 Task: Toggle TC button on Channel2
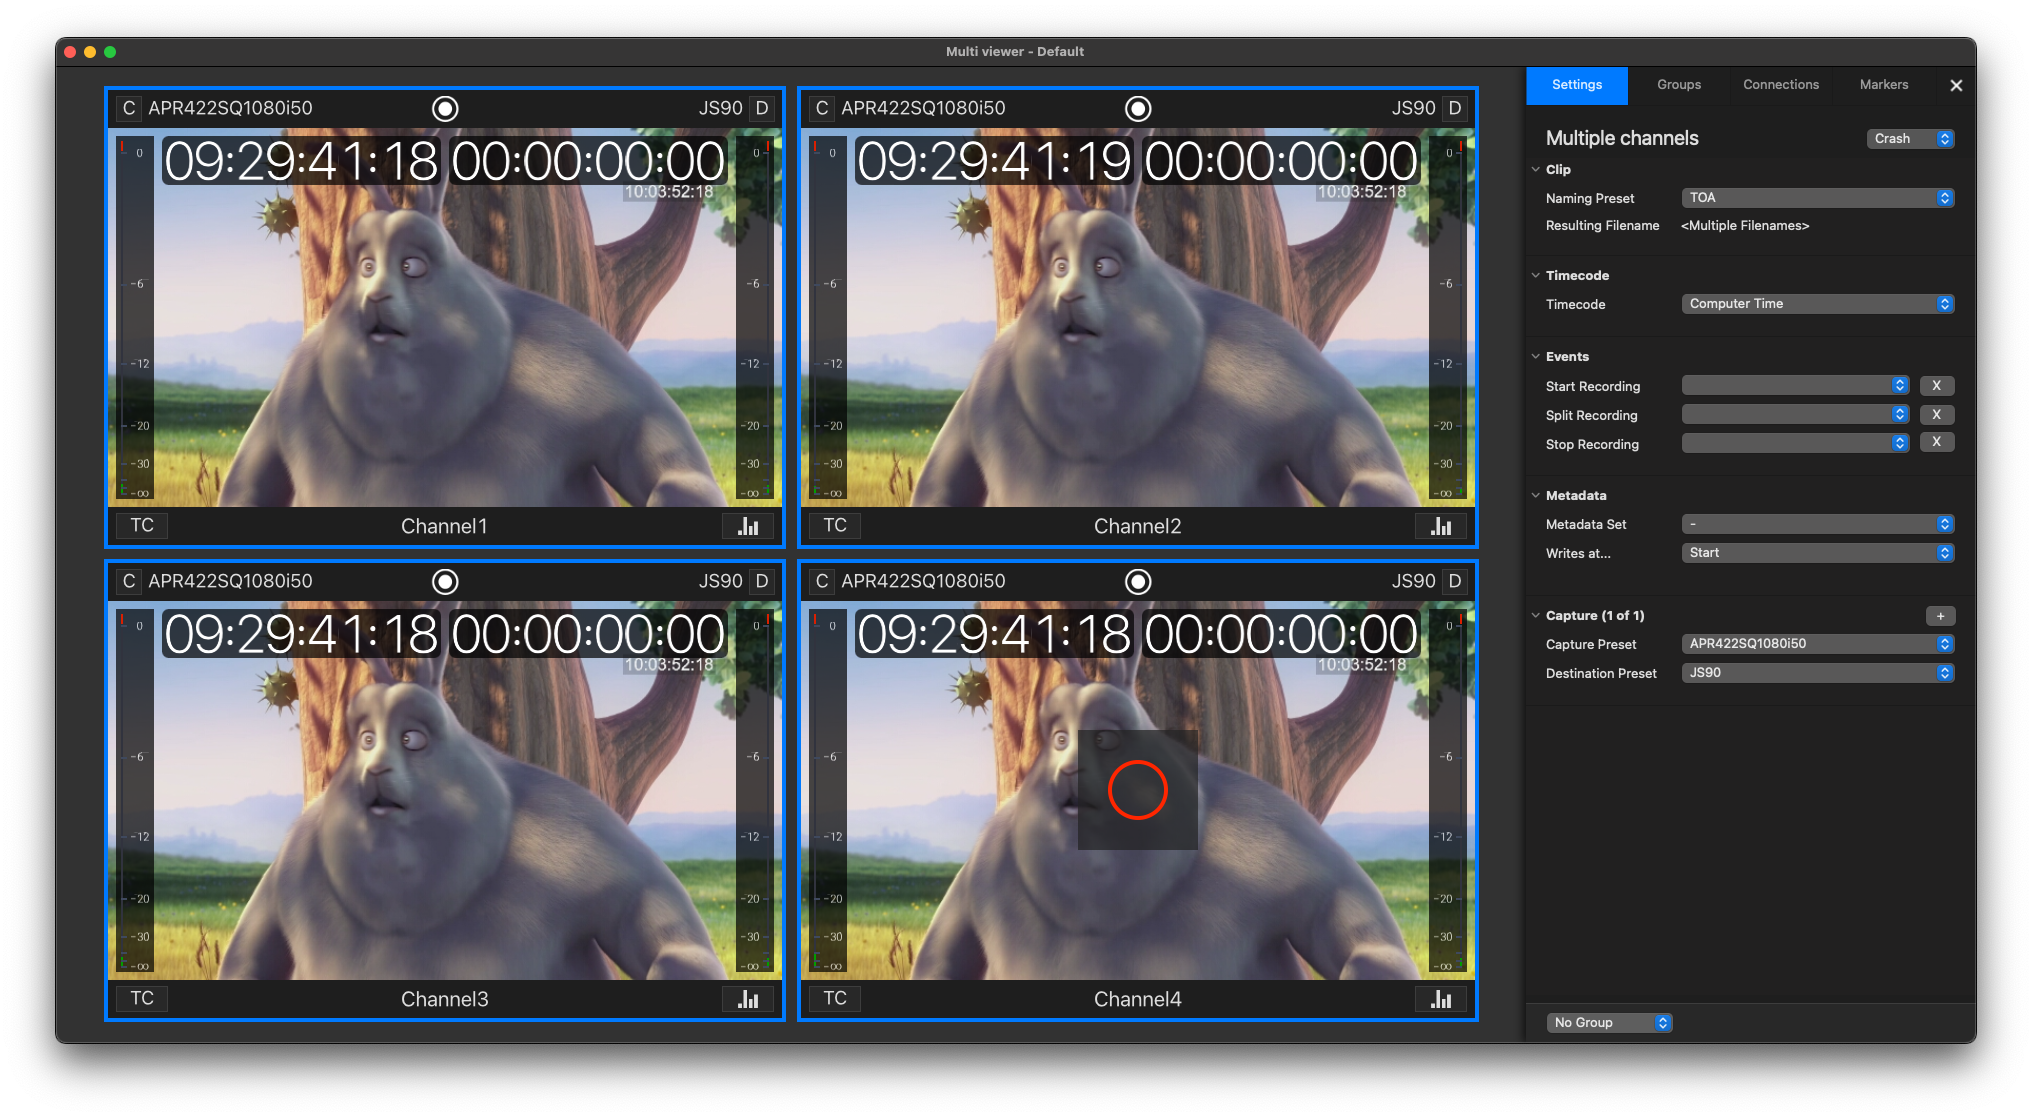[835, 526]
